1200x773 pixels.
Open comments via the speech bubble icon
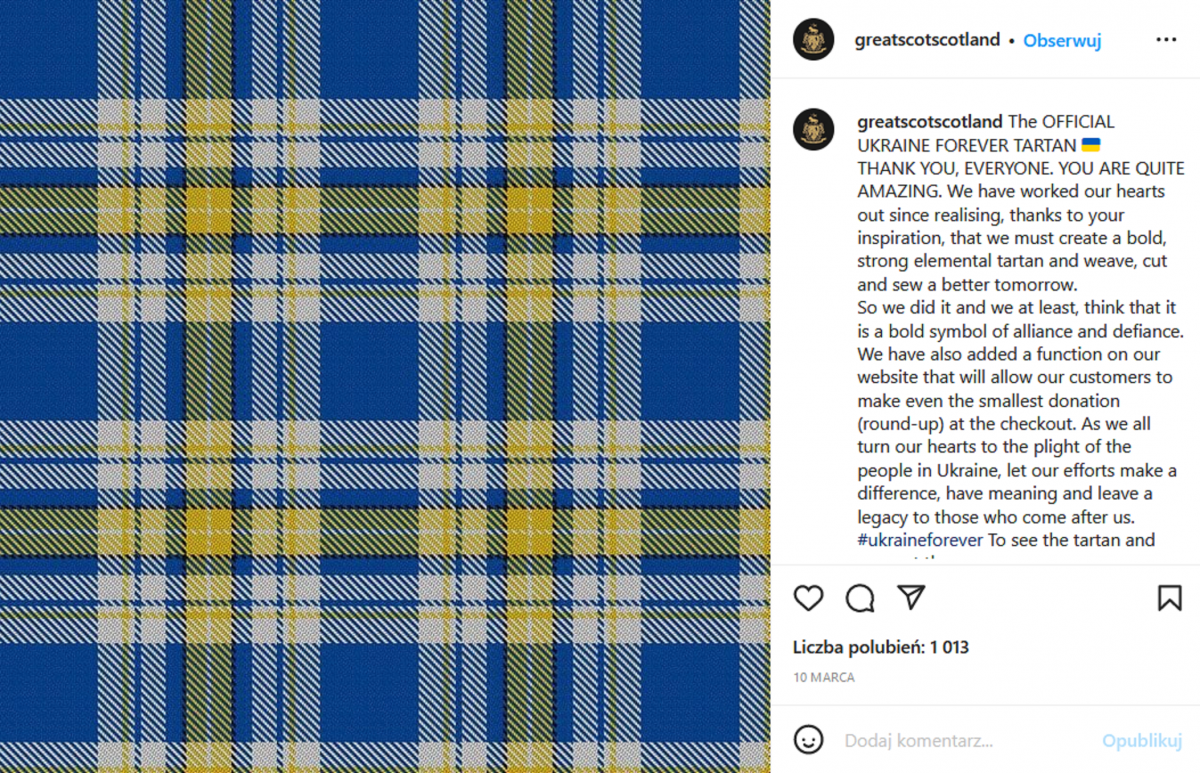[x=860, y=598]
